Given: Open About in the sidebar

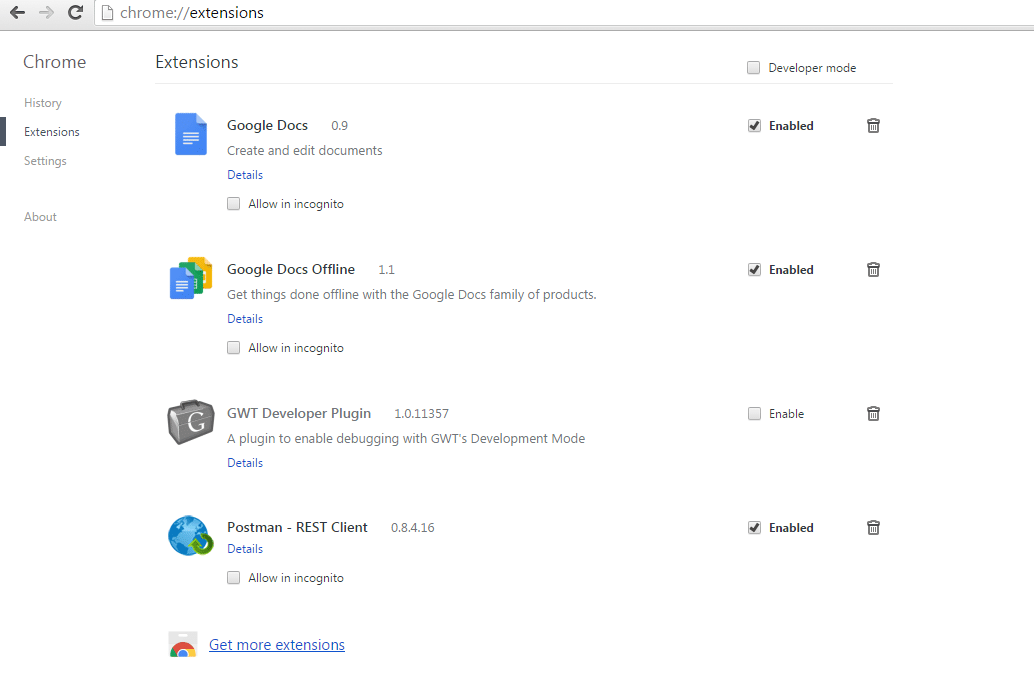Looking at the screenshot, I should click(40, 216).
